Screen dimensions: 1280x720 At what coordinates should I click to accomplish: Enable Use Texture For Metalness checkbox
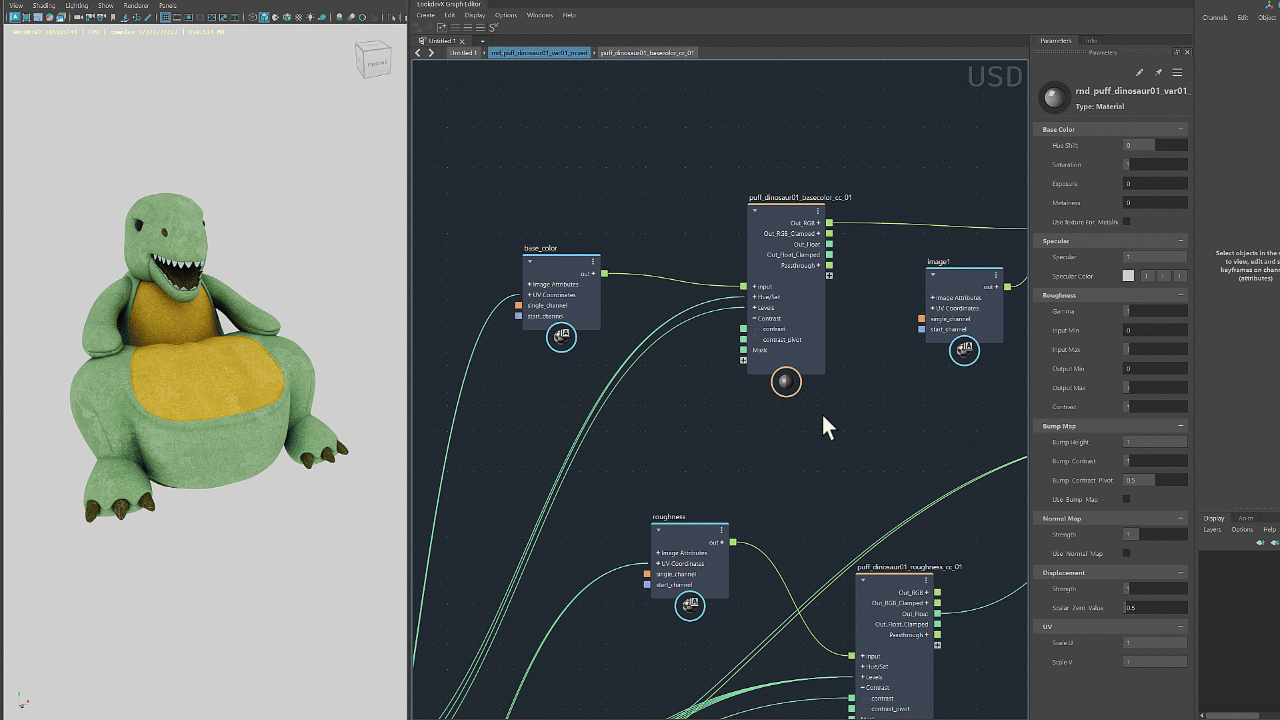point(1126,222)
